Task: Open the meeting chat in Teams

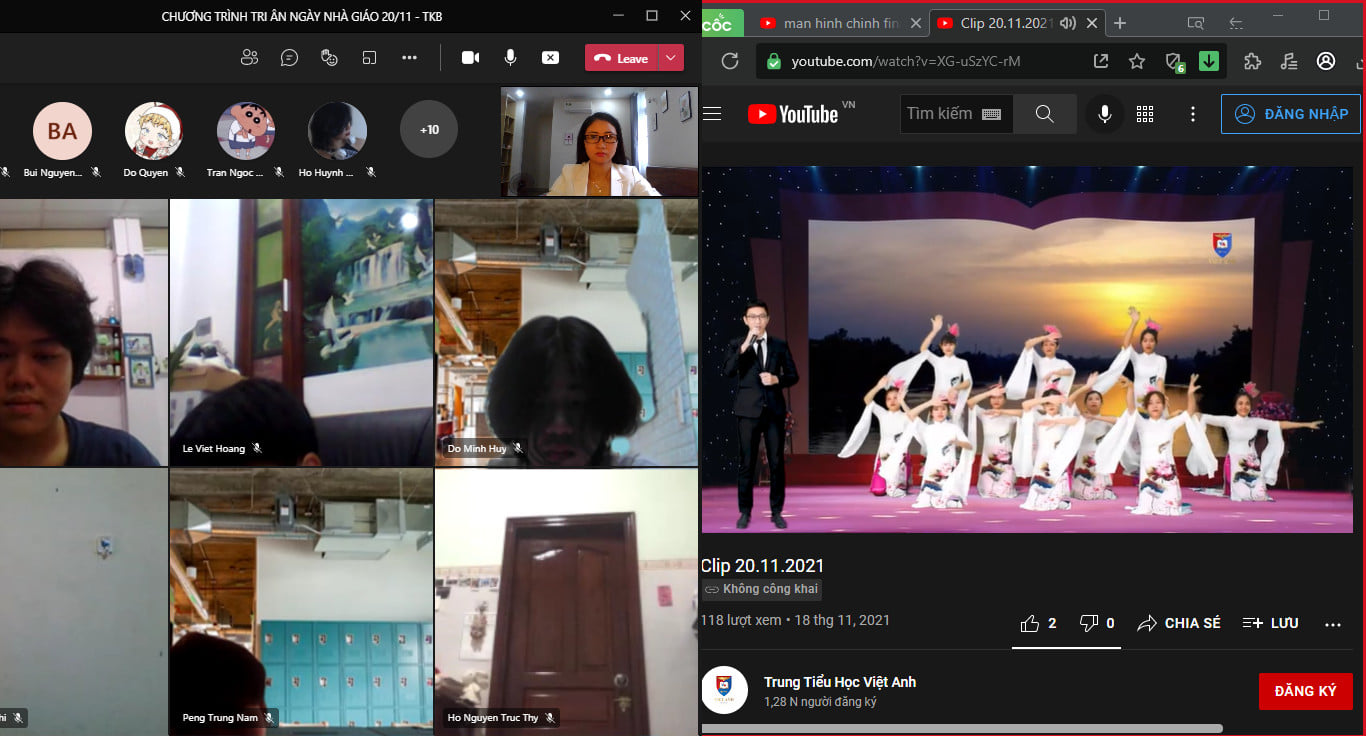Action: coord(289,58)
